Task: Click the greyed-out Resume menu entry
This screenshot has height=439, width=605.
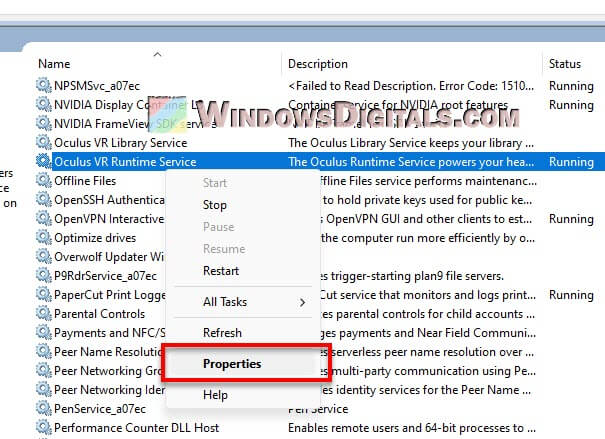Action: click(243, 249)
